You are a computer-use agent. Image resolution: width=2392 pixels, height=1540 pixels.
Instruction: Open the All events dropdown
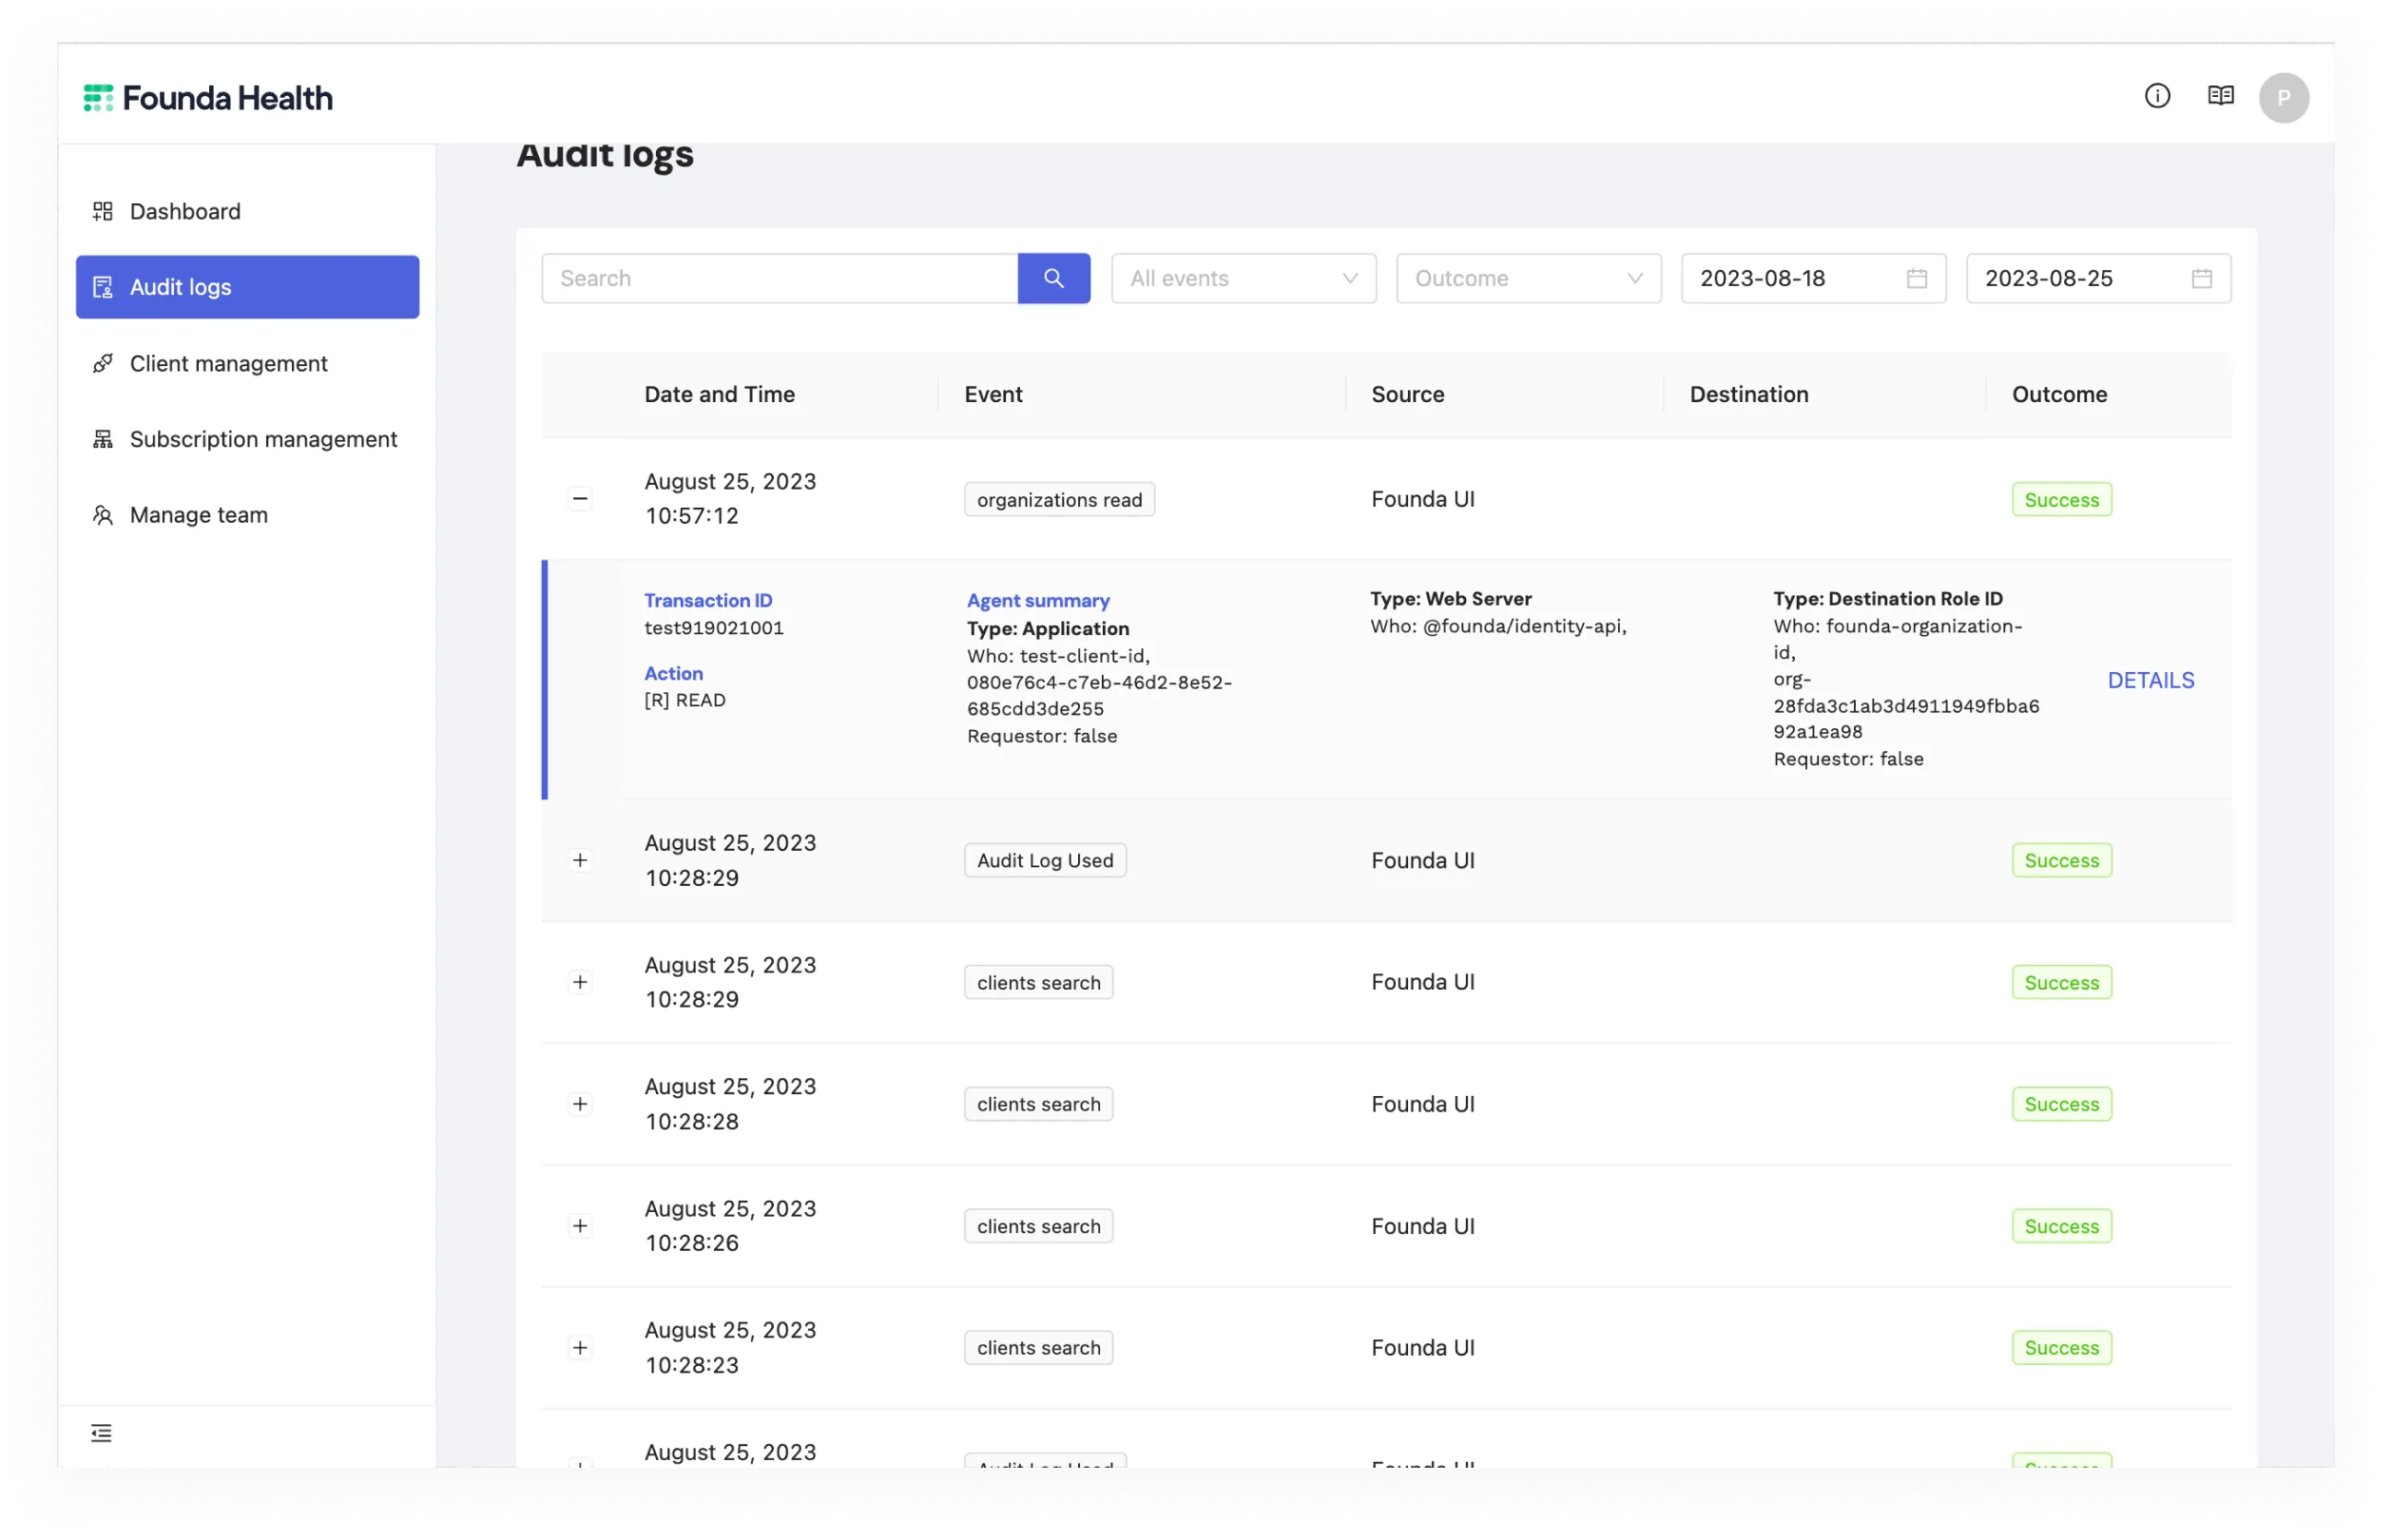click(x=1243, y=278)
